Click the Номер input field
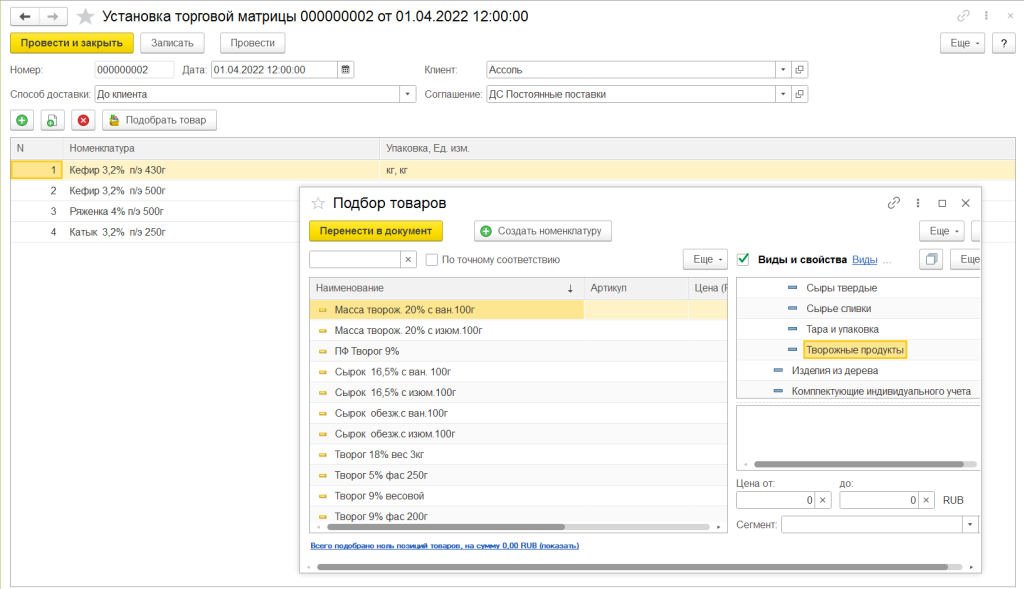1024x589 pixels. [x=134, y=69]
